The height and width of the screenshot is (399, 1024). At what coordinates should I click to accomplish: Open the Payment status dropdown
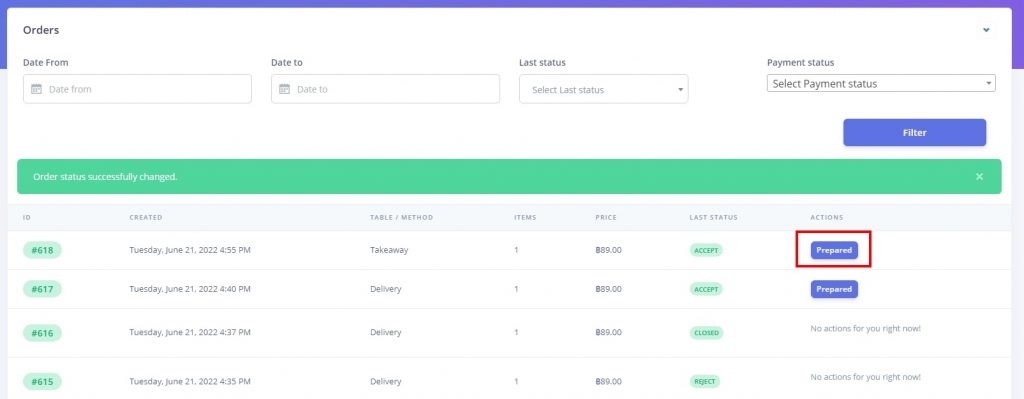pos(881,84)
